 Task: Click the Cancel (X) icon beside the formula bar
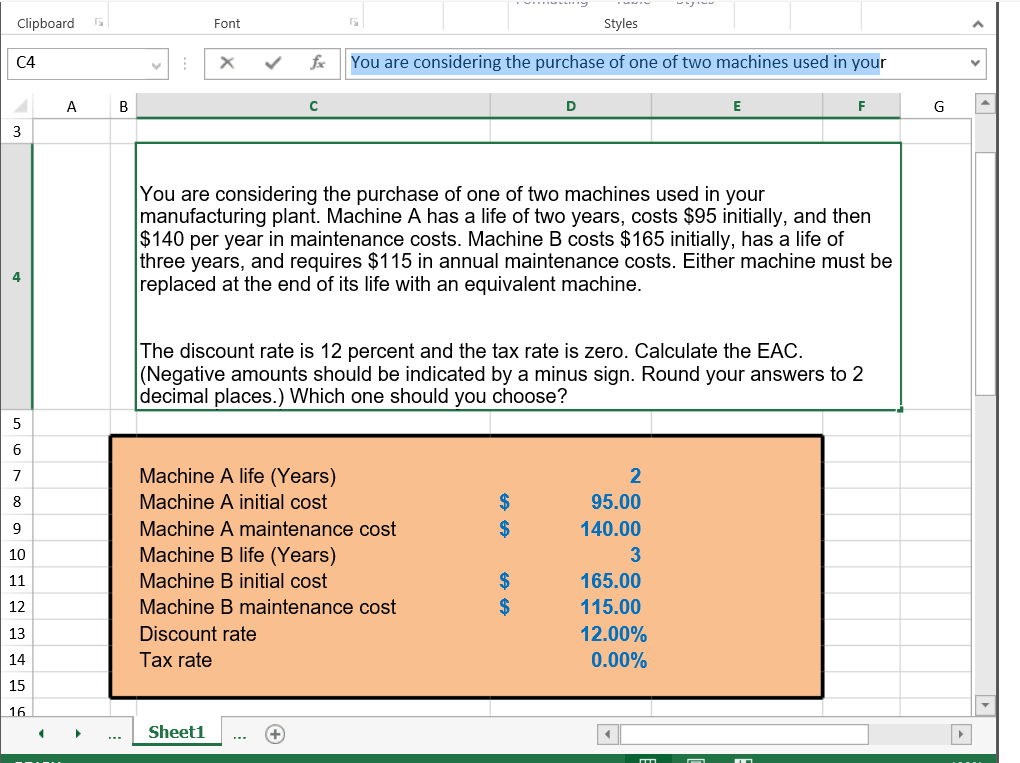228,63
